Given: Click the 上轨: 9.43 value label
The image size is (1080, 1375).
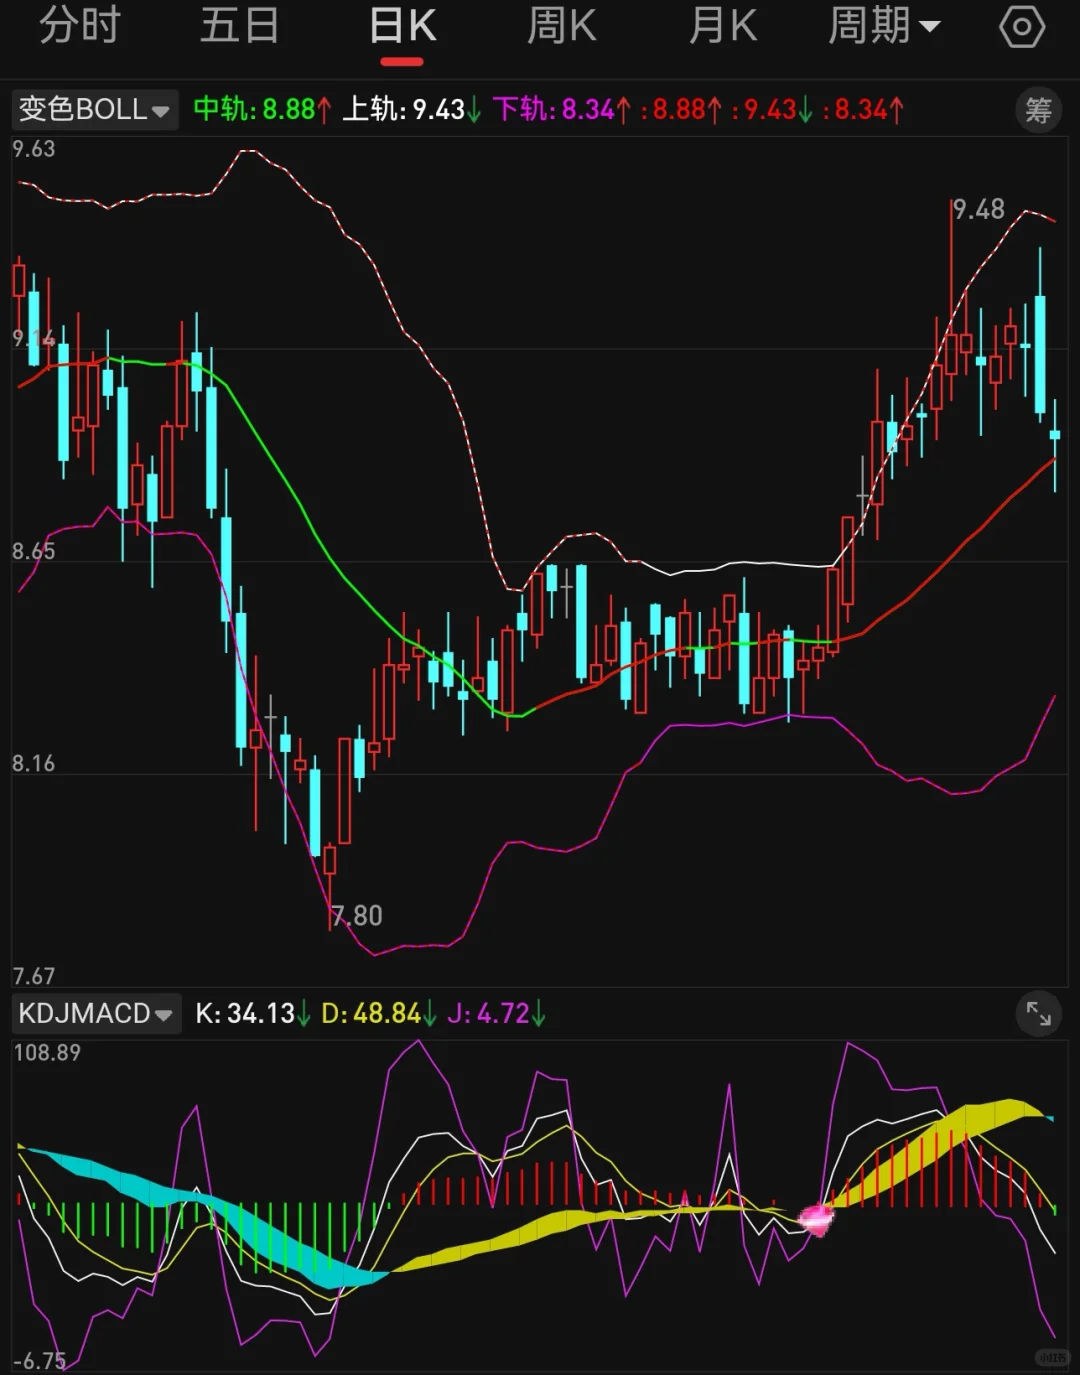Looking at the screenshot, I should click(411, 109).
